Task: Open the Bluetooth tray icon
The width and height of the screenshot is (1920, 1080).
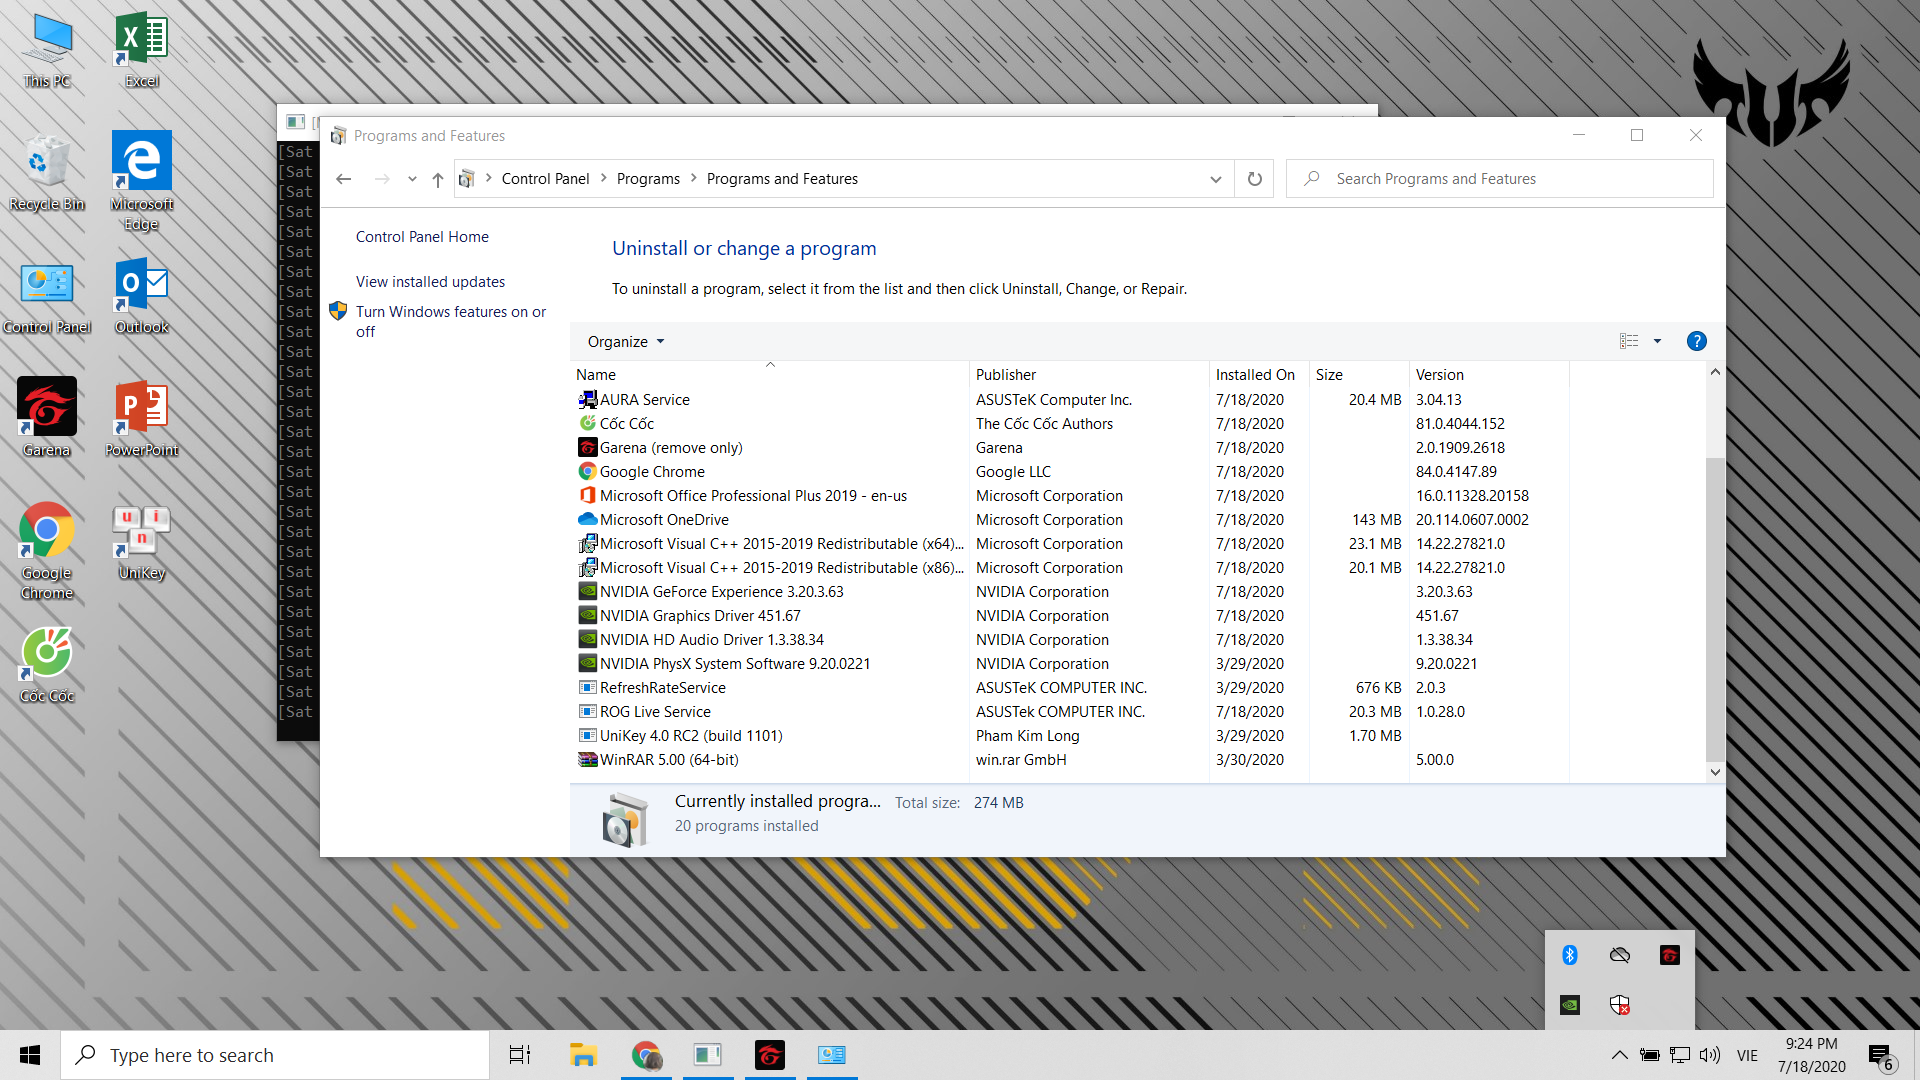Action: point(1570,955)
